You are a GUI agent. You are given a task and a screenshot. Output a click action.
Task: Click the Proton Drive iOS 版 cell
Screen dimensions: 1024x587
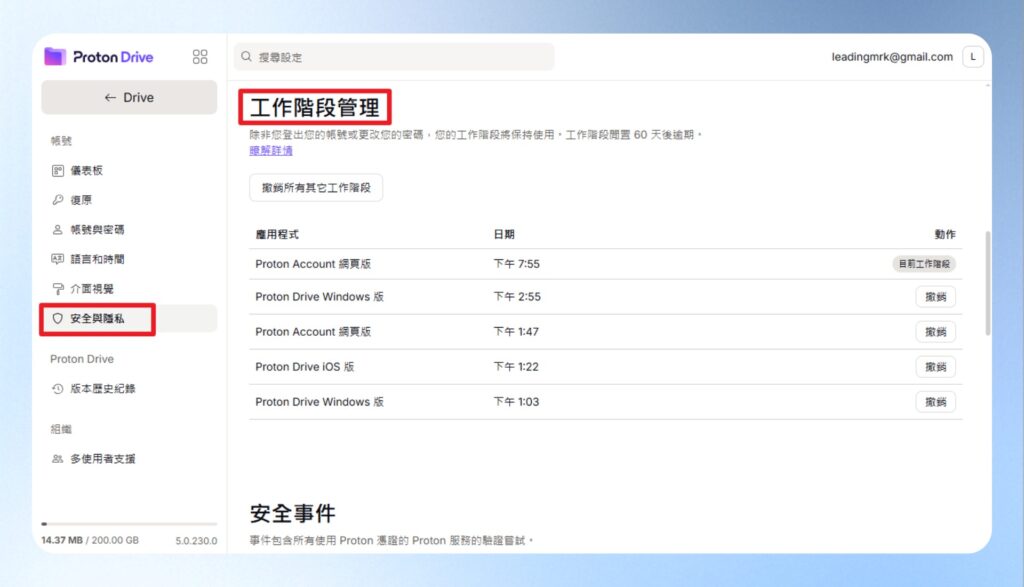point(304,366)
